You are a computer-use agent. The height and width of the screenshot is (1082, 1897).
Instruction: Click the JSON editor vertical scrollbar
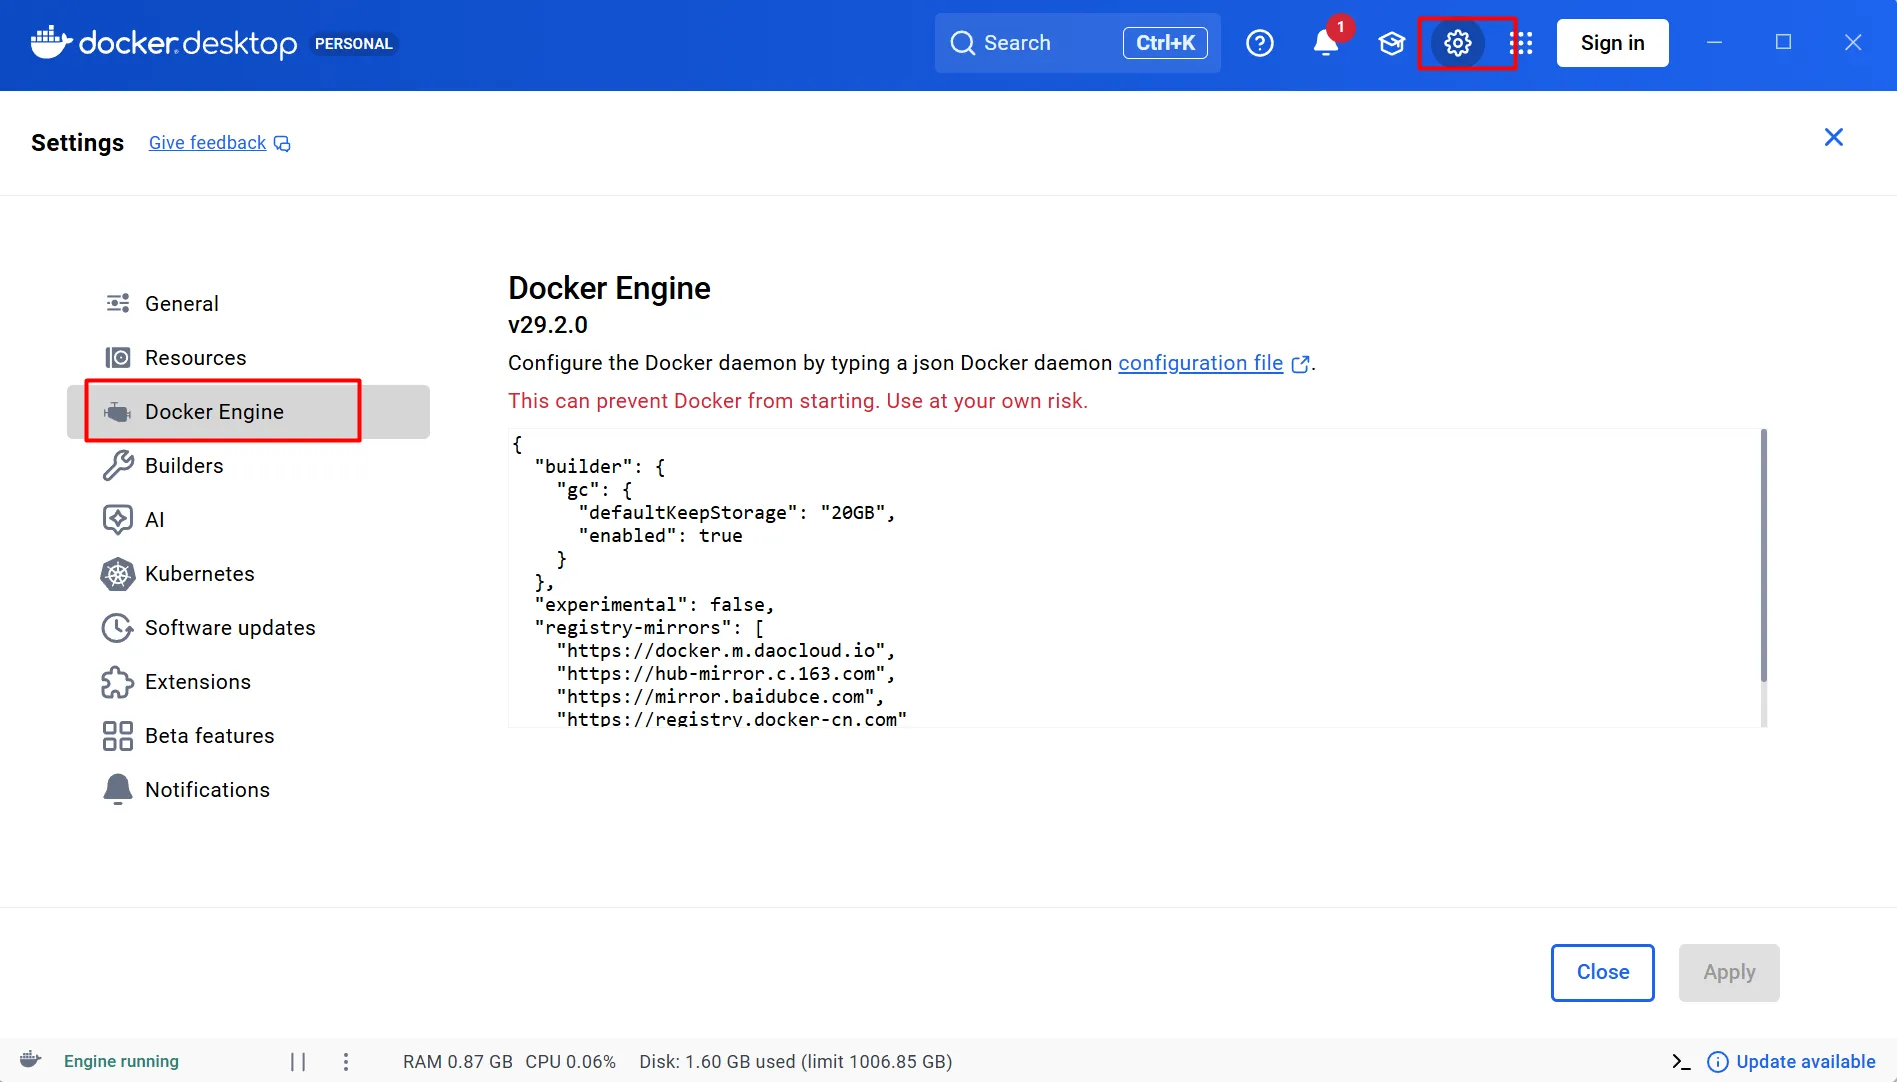1763,556
